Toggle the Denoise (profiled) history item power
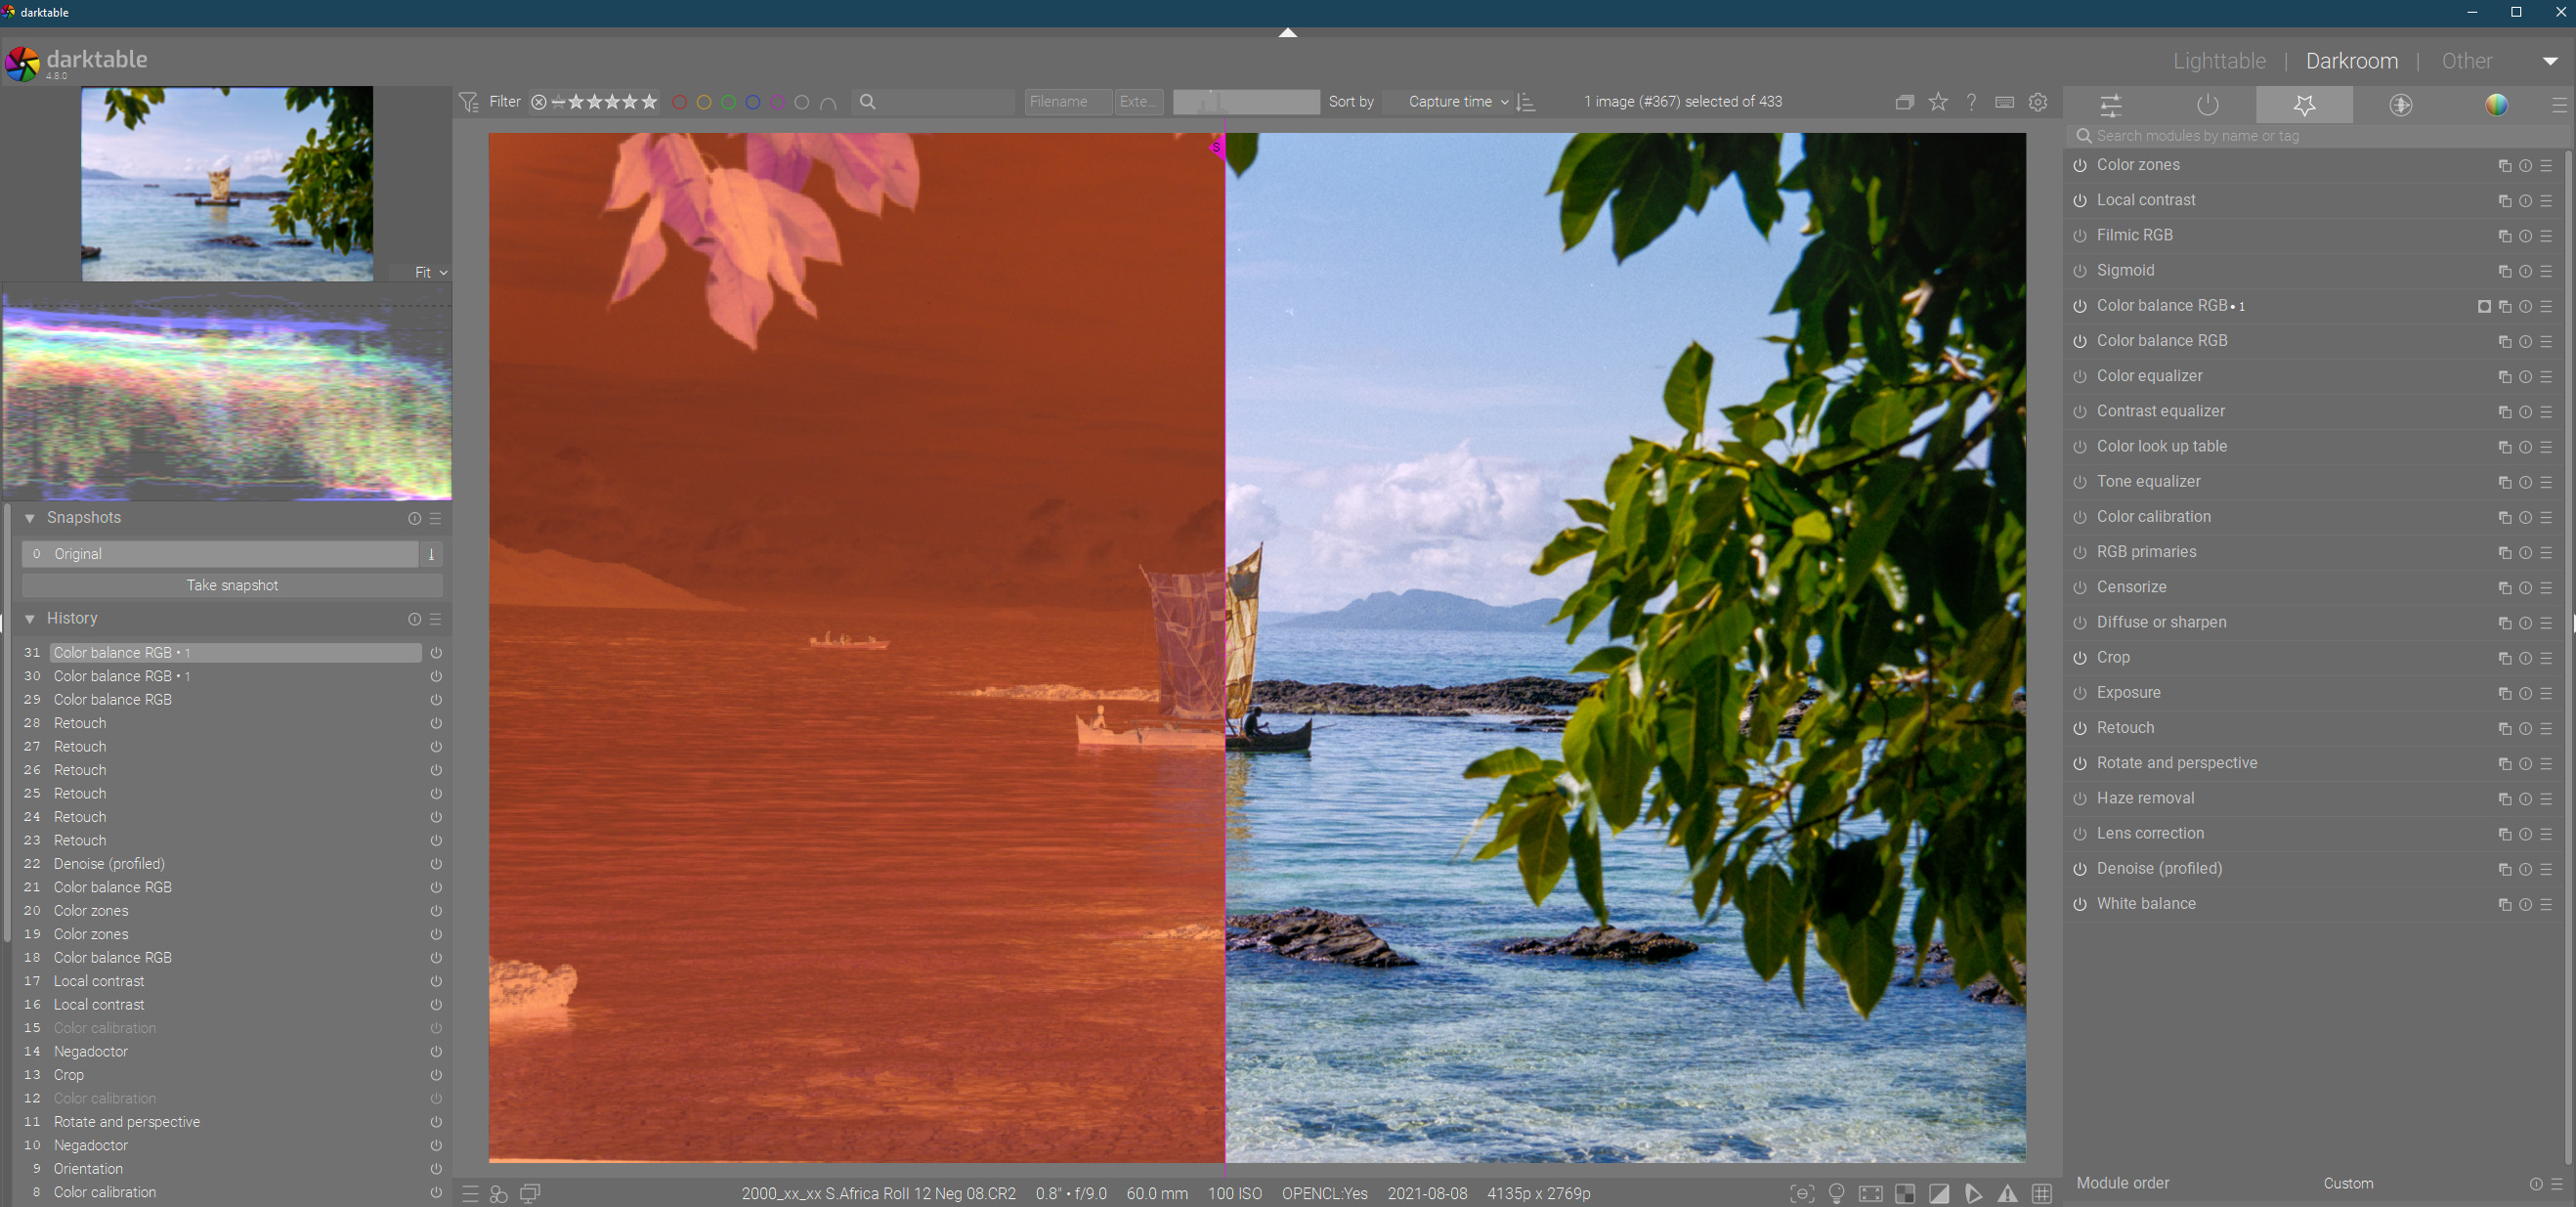Viewport: 2576px width, 1207px height. coord(436,864)
